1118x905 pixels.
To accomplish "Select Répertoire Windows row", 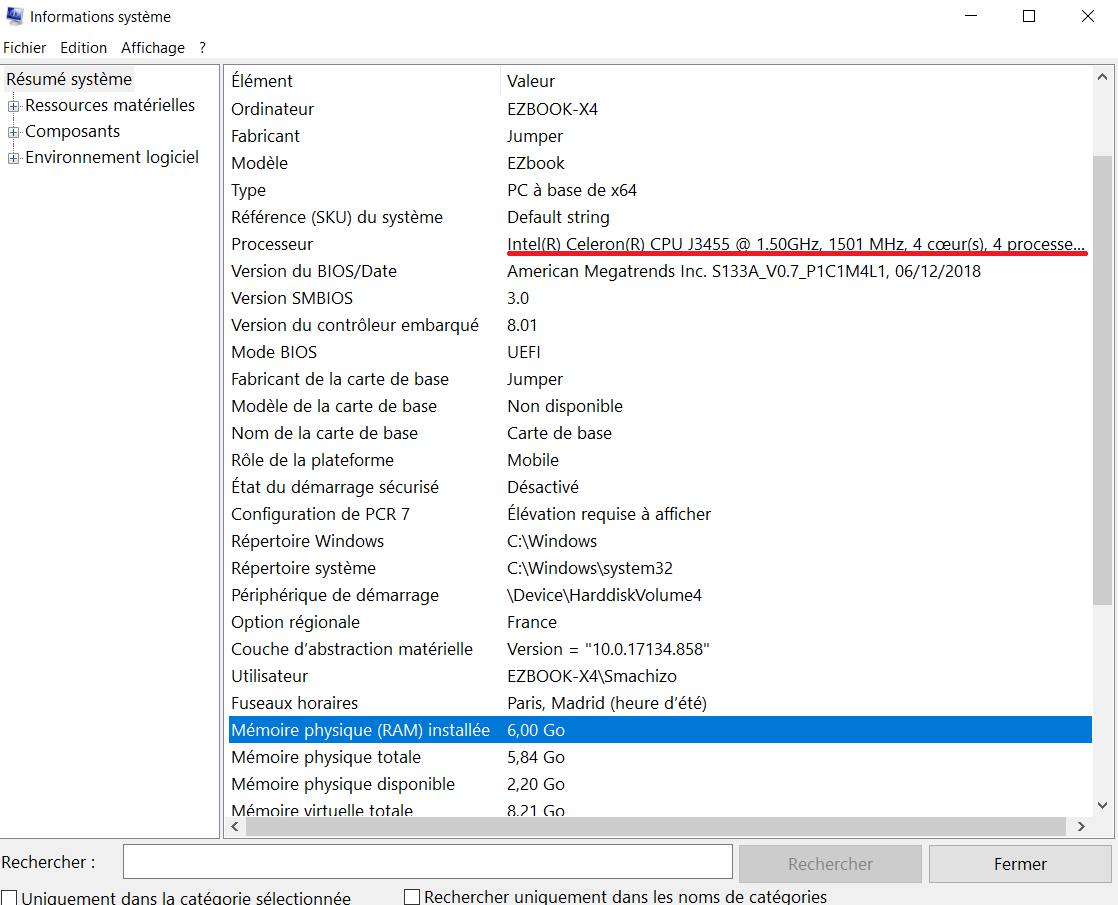I will (x=660, y=542).
